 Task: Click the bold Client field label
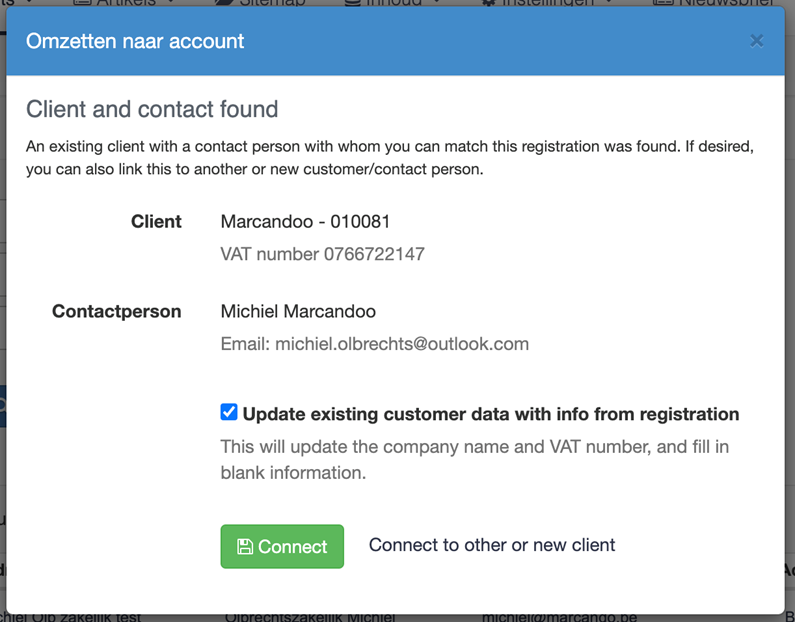pyautogui.click(x=156, y=222)
